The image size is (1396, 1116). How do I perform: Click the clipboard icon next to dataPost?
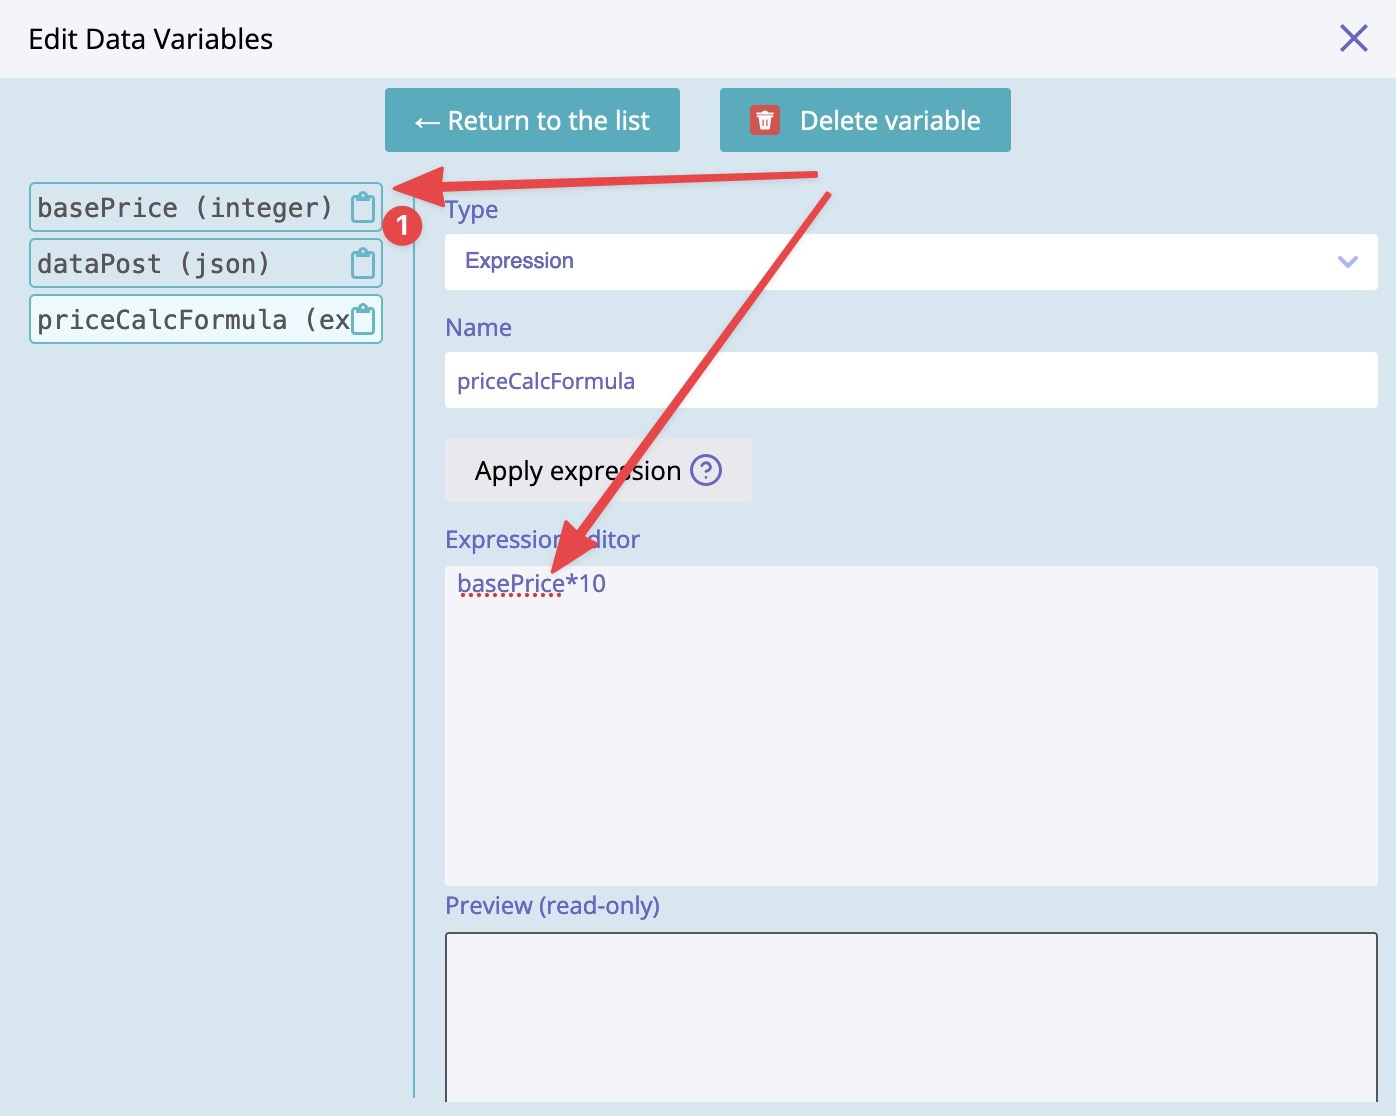(x=363, y=263)
